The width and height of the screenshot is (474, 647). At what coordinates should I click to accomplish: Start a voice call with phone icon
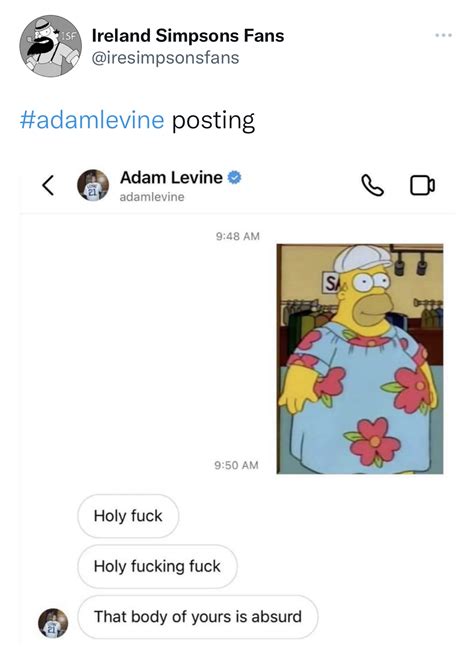pyautogui.click(x=372, y=185)
